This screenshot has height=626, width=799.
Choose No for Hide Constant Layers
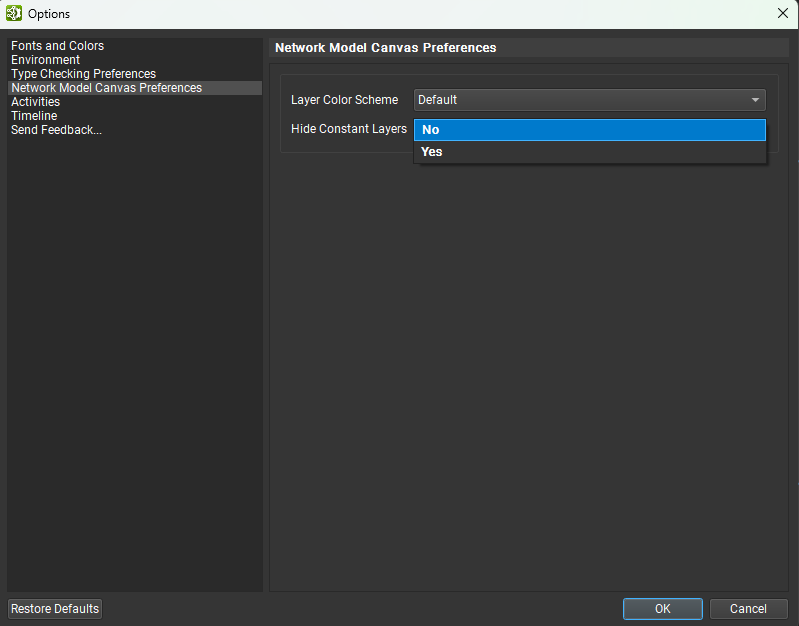[x=589, y=130]
